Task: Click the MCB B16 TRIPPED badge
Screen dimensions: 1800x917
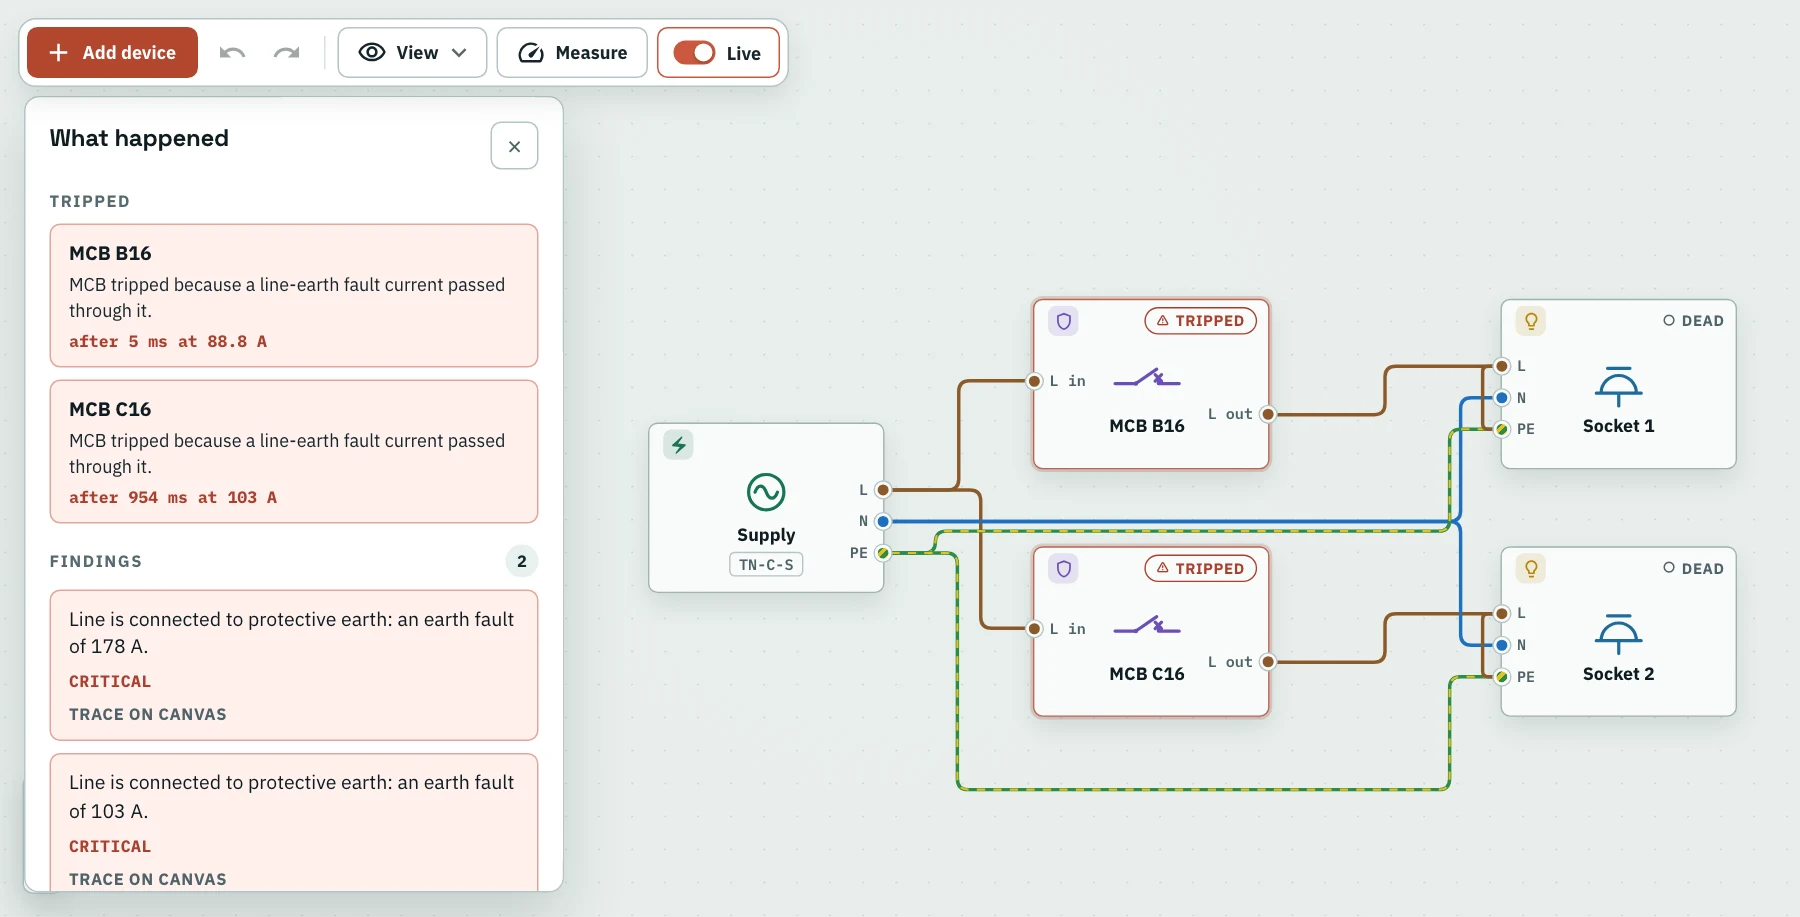Action: (1200, 321)
